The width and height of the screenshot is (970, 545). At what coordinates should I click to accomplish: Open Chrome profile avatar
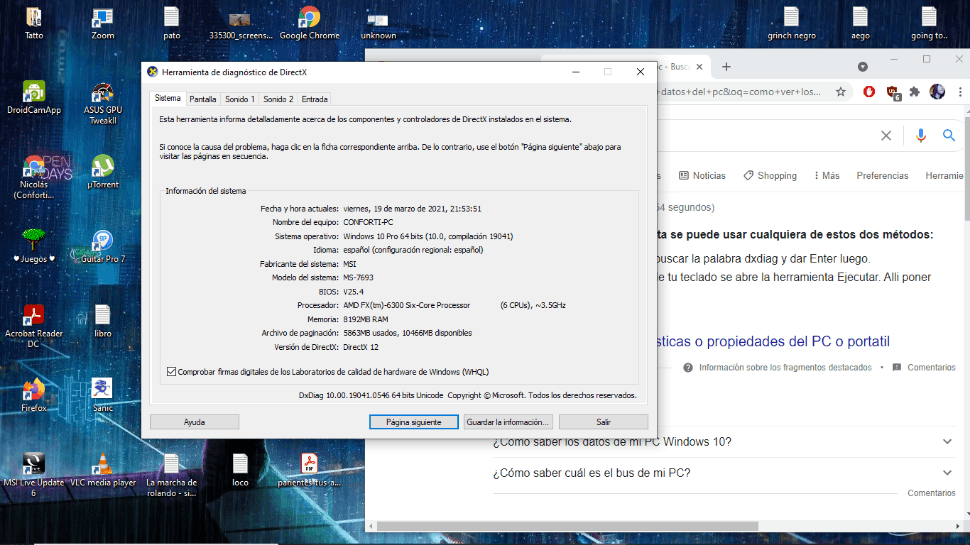coord(937,92)
